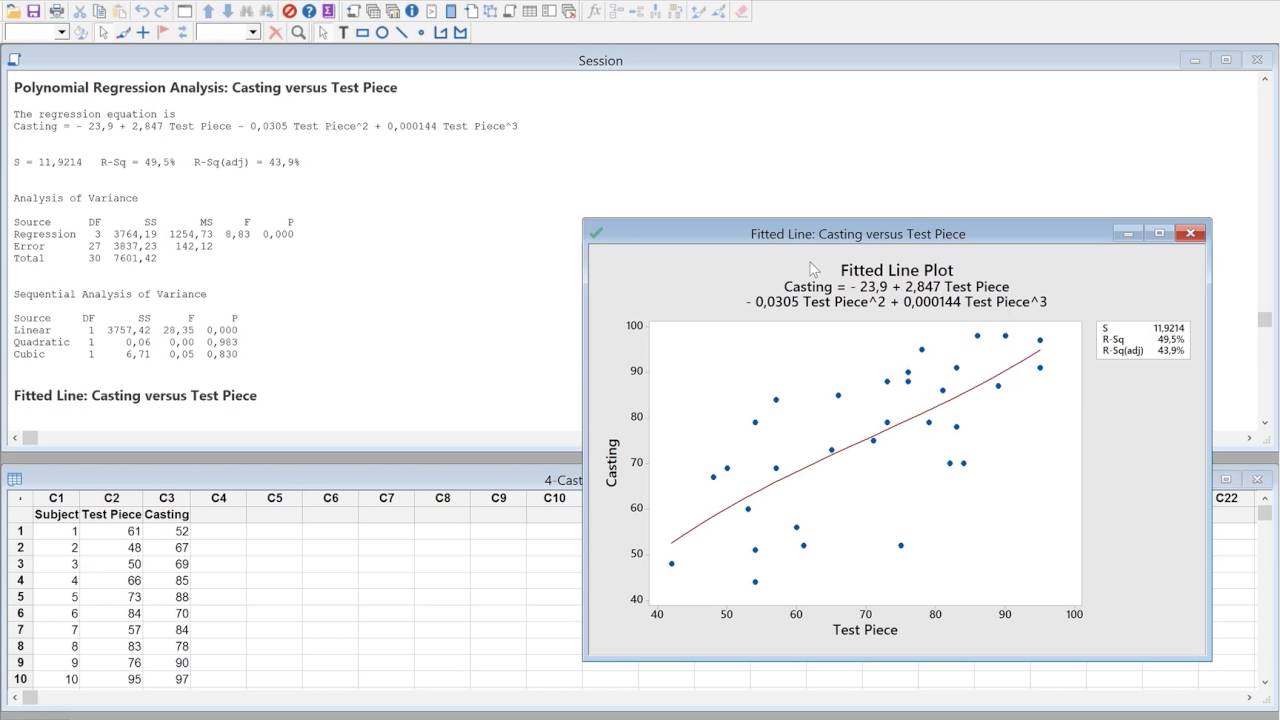Select column header C1
This screenshot has height=720, width=1280.
(x=56, y=498)
